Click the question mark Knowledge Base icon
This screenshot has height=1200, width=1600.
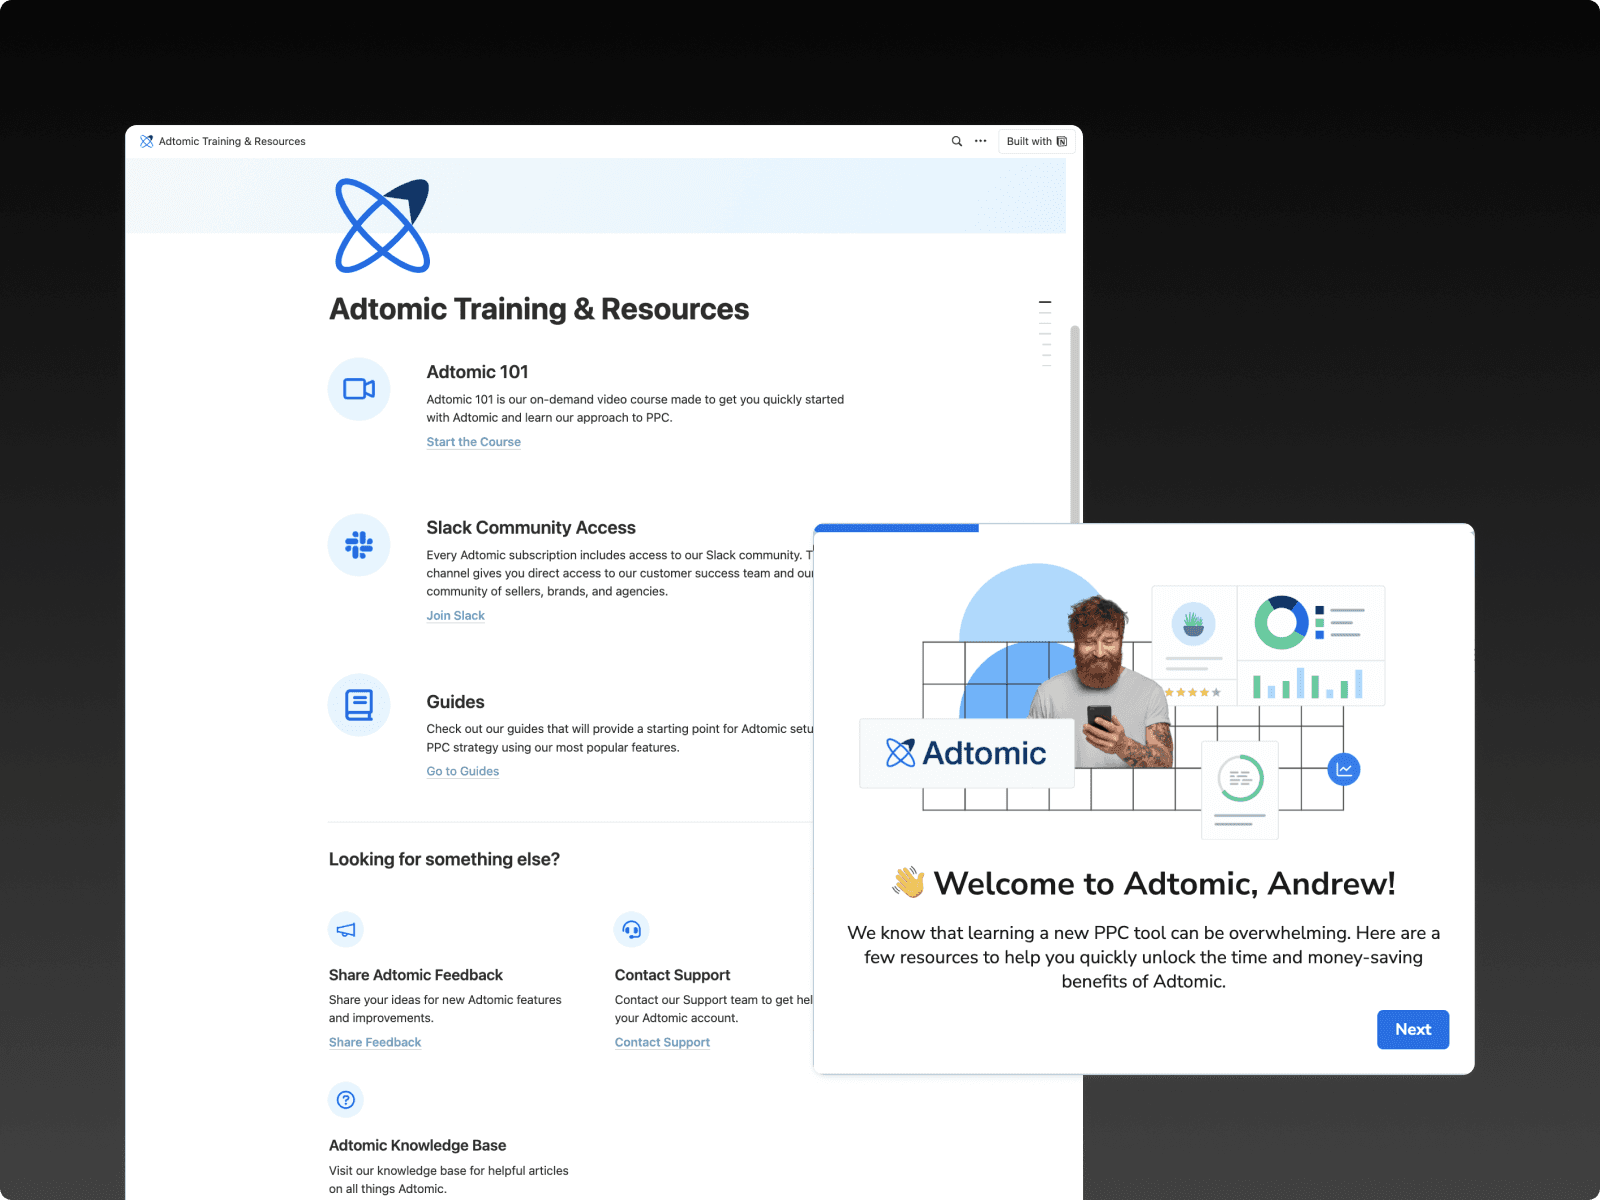(x=346, y=1100)
